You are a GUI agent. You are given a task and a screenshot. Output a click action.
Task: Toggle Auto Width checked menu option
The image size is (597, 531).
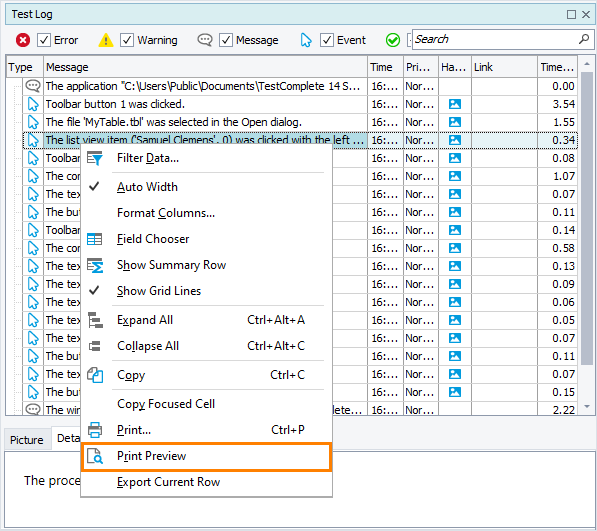point(206,187)
